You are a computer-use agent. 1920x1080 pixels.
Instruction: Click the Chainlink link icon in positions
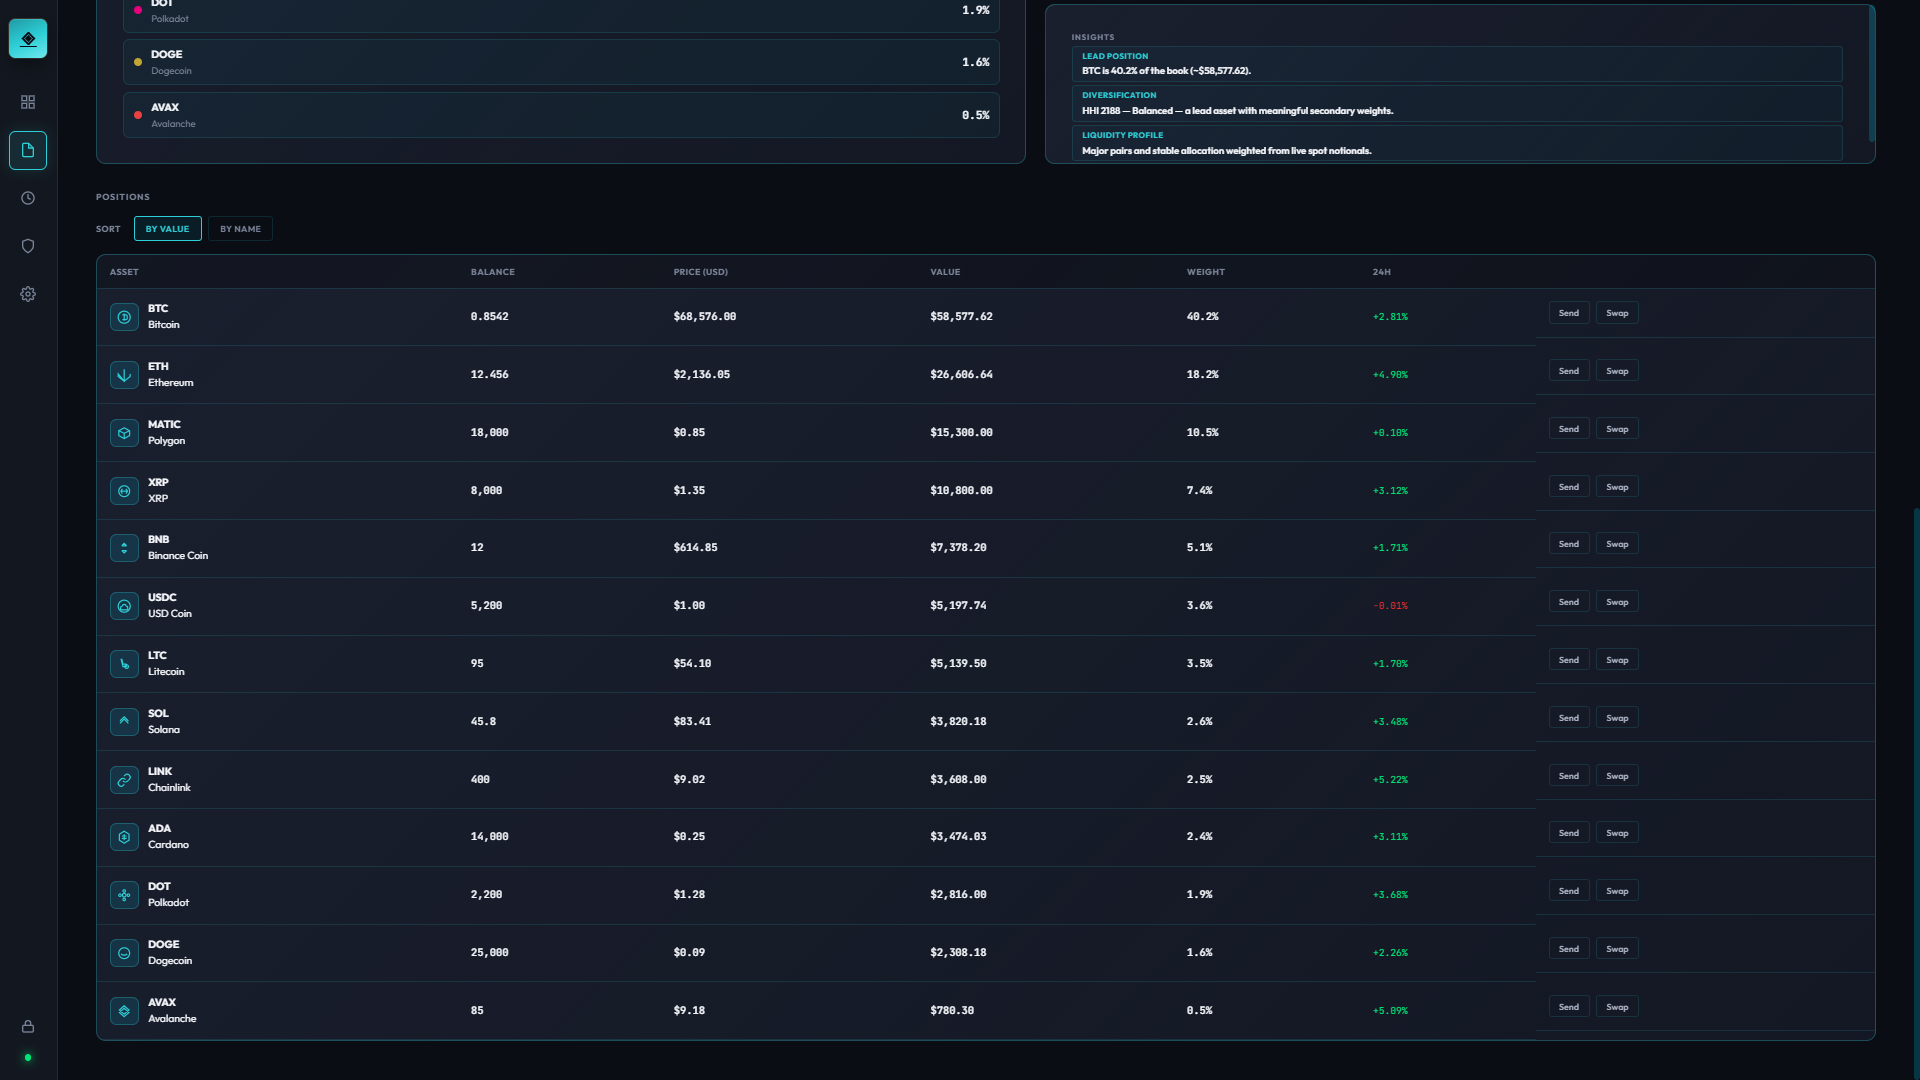pos(124,780)
